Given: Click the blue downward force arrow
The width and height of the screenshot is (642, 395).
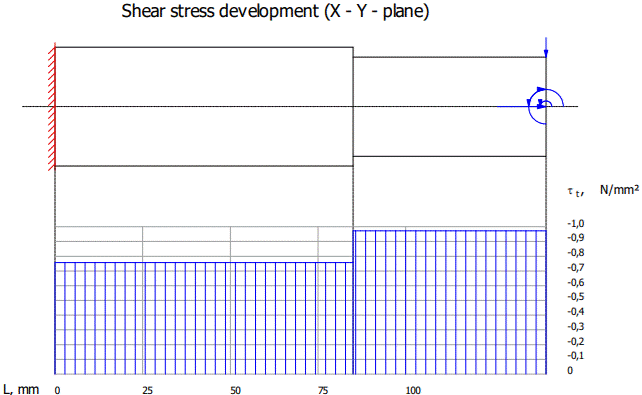Looking at the screenshot, I should 546,47.
